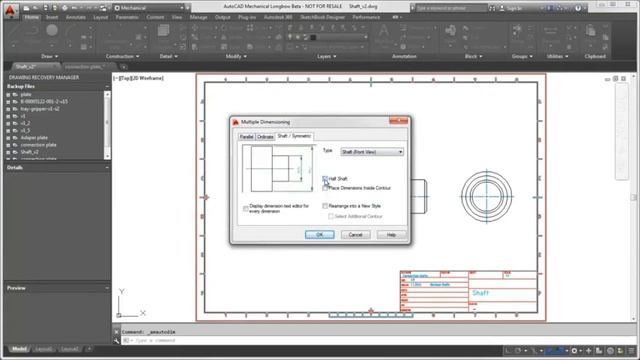Click the Insert Block icon

click(450, 31)
